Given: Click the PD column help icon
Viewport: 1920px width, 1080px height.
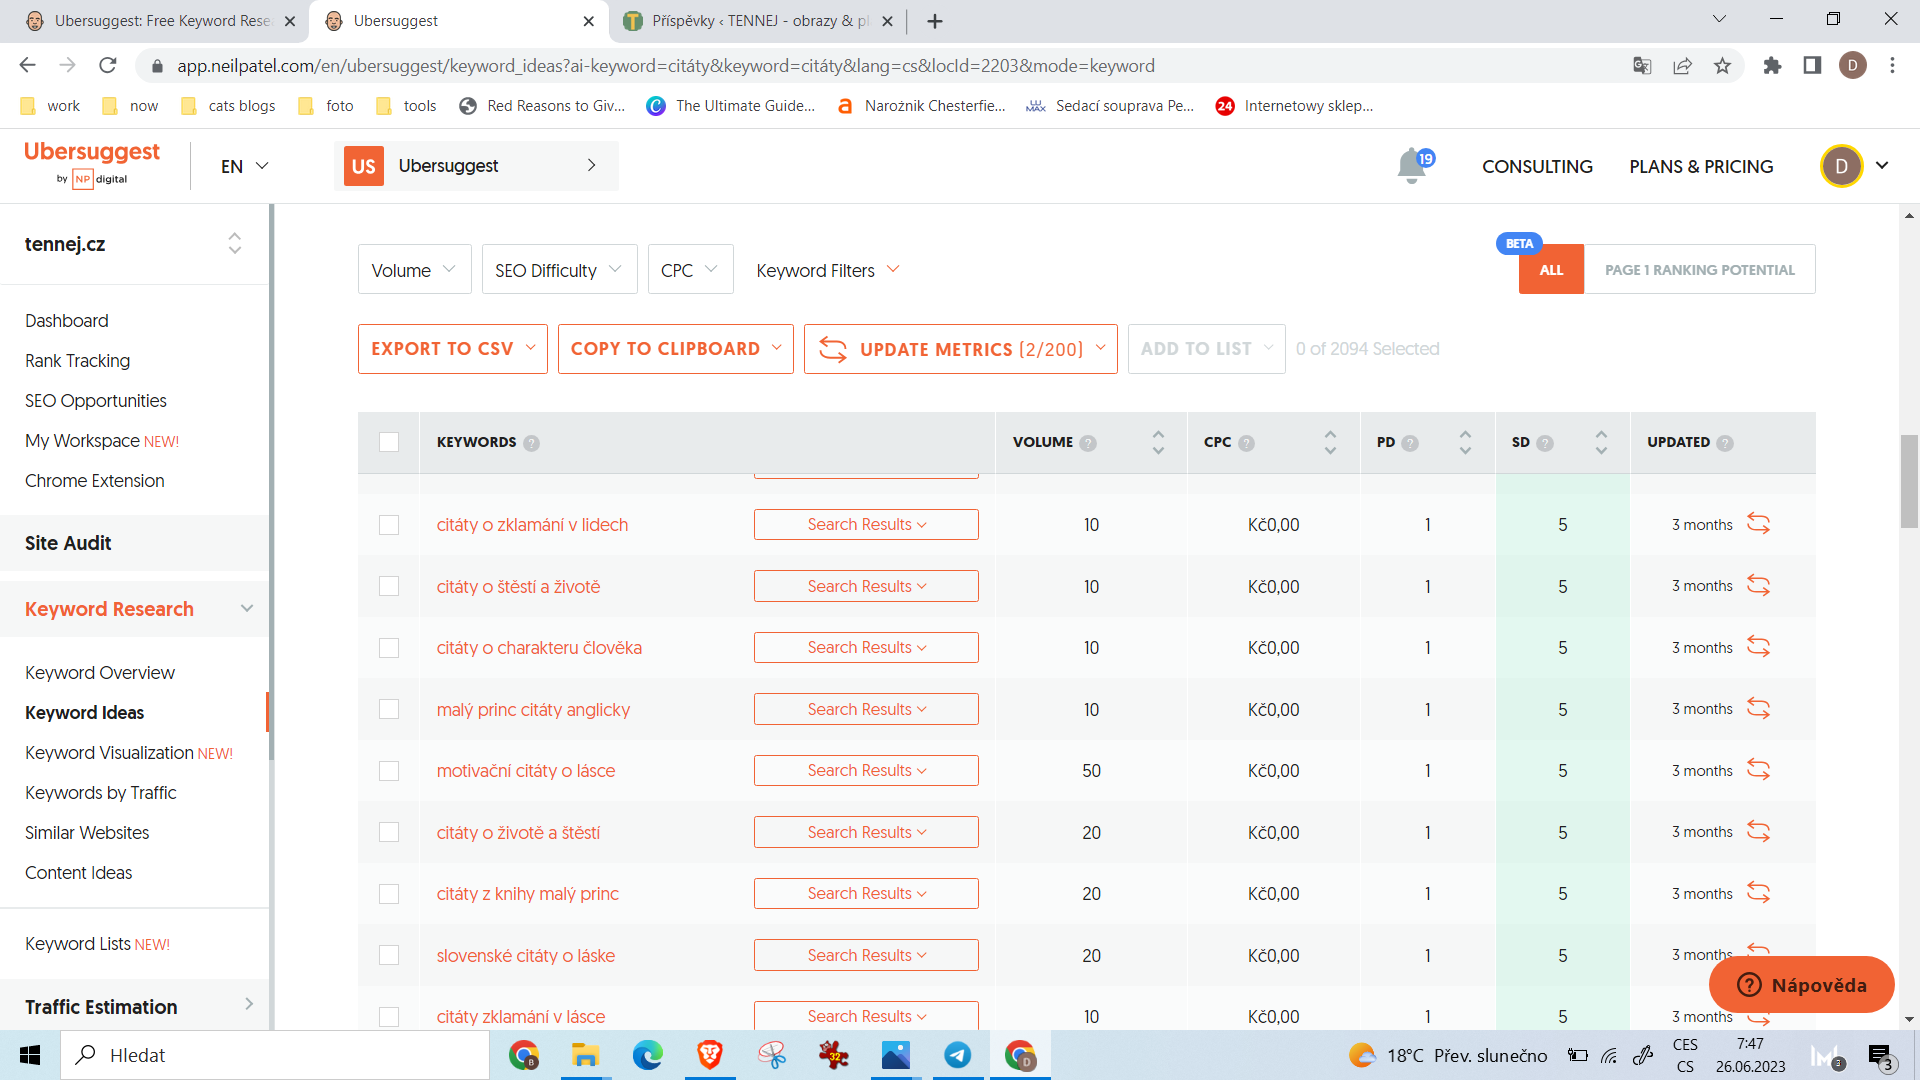Looking at the screenshot, I should pyautogui.click(x=1410, y=443).
